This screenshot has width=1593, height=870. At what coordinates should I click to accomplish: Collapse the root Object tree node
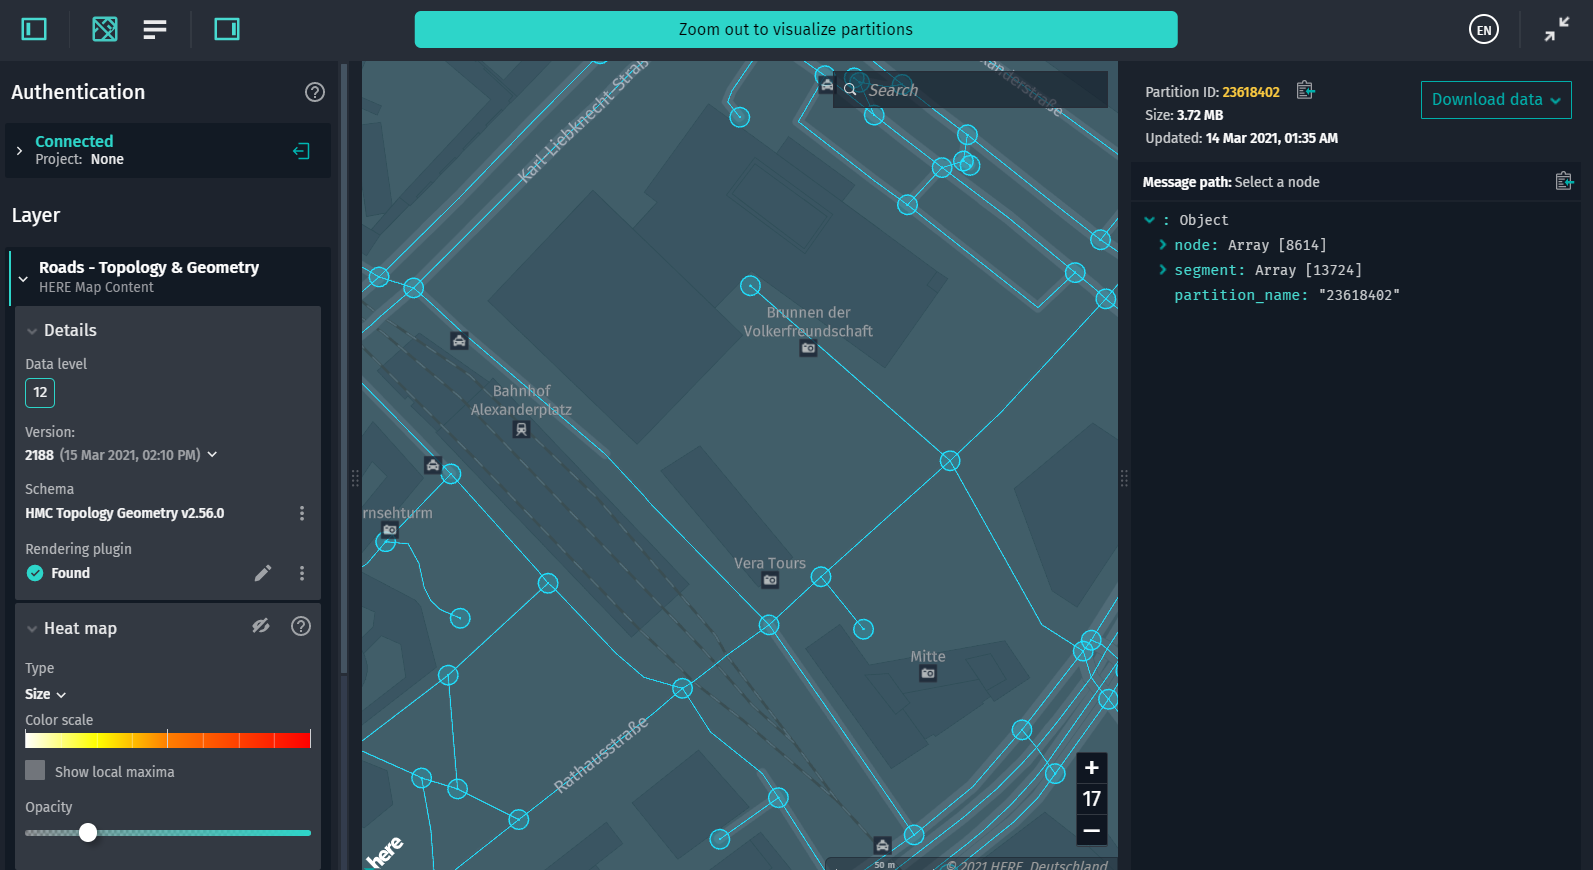[x=1150, y=220]
